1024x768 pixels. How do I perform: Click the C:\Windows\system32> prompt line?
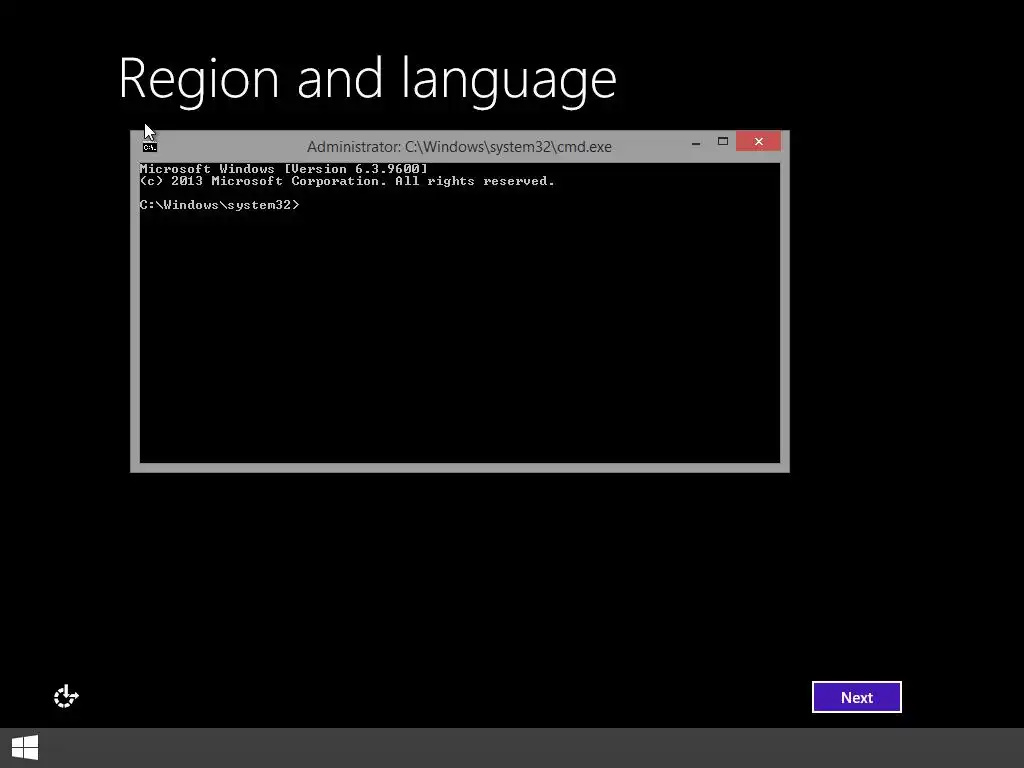(219, 205)
